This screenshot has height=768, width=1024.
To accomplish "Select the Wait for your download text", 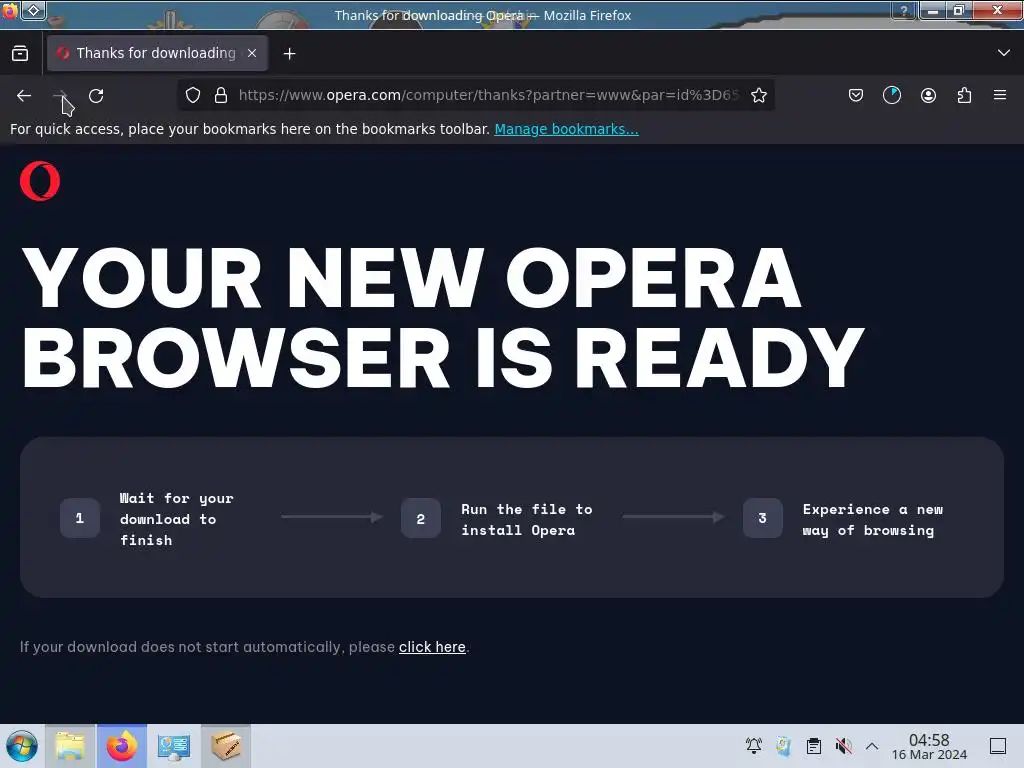I will click(176, 519).
